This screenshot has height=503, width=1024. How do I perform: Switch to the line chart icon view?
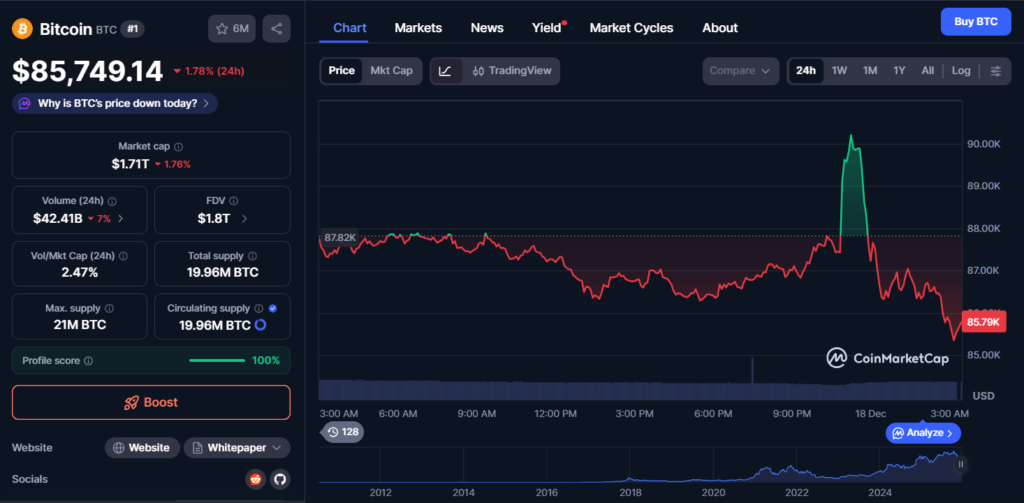point(446,71)
